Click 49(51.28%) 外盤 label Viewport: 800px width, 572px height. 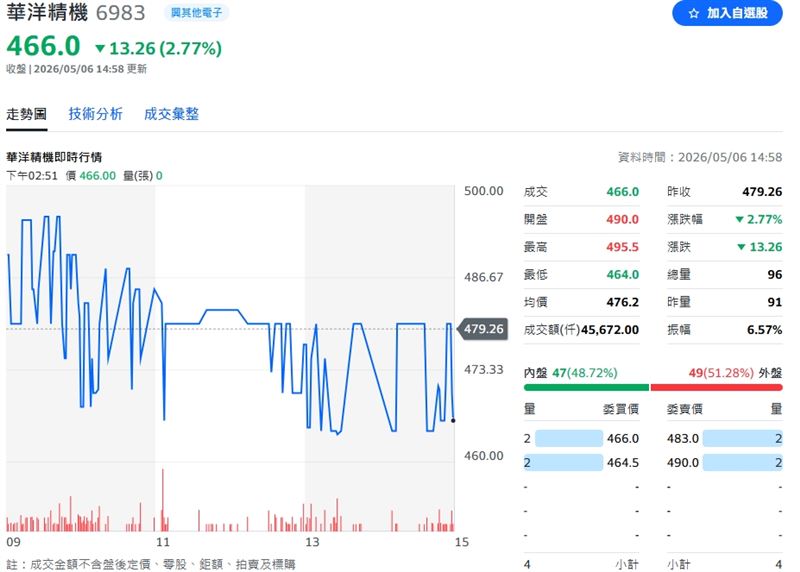[735, 373]
